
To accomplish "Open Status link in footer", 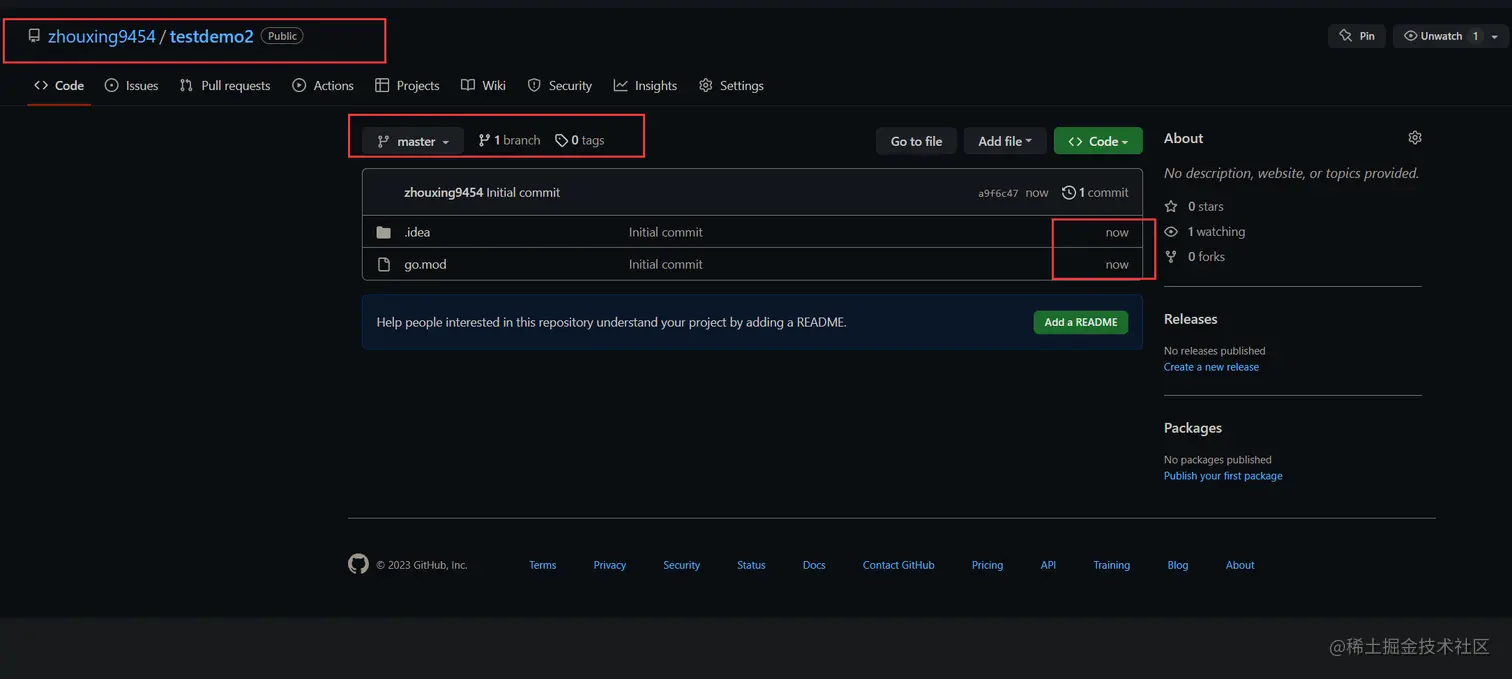I will 751,565.
